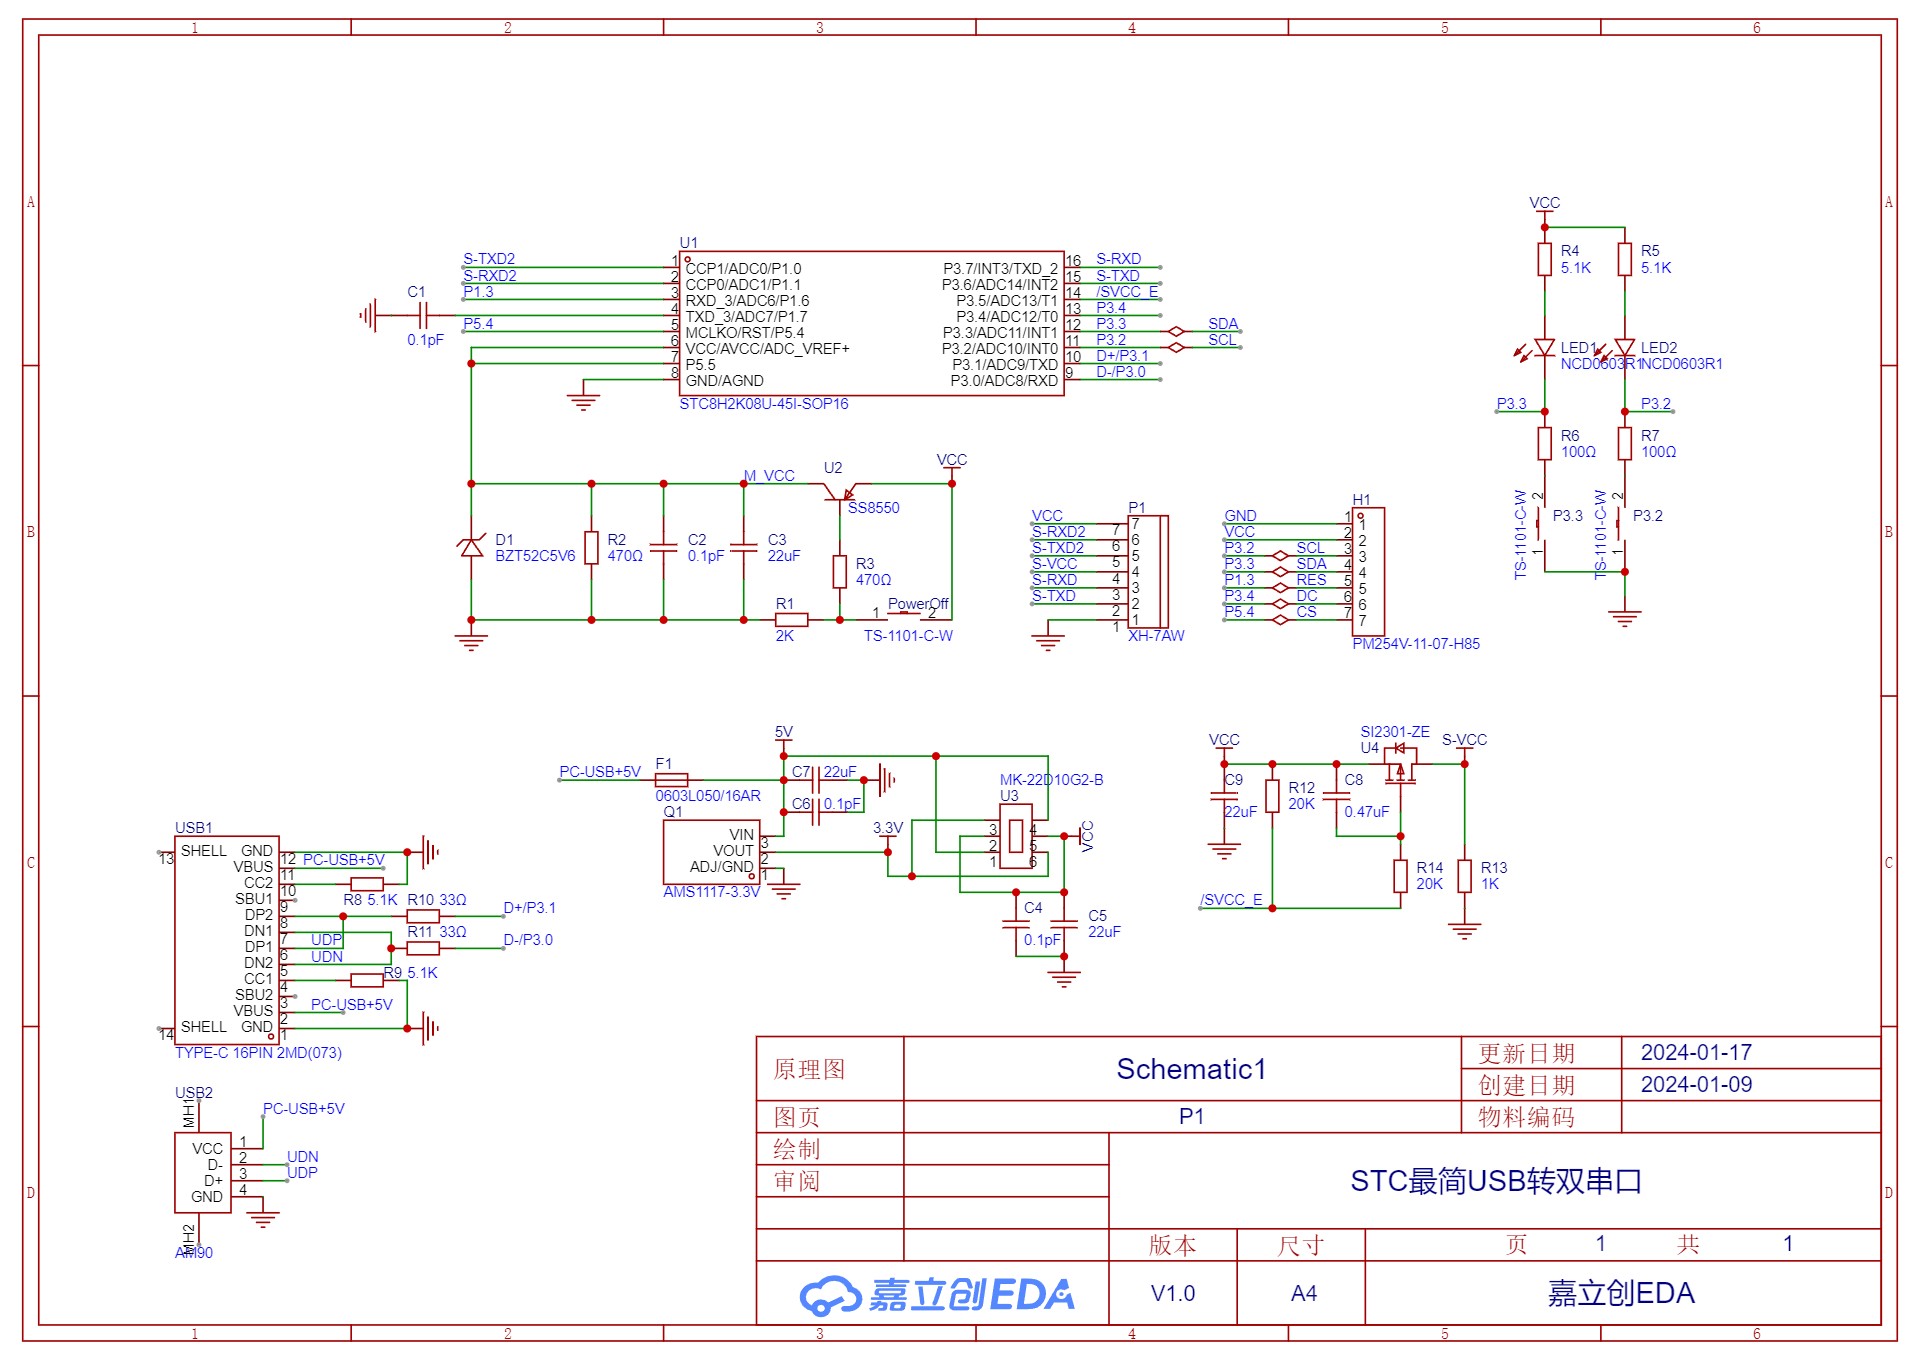Click the LED1 diode symbol
Image resolution: width=1920 pixels, height=1360 pixels.
(x=1544, y=348)
